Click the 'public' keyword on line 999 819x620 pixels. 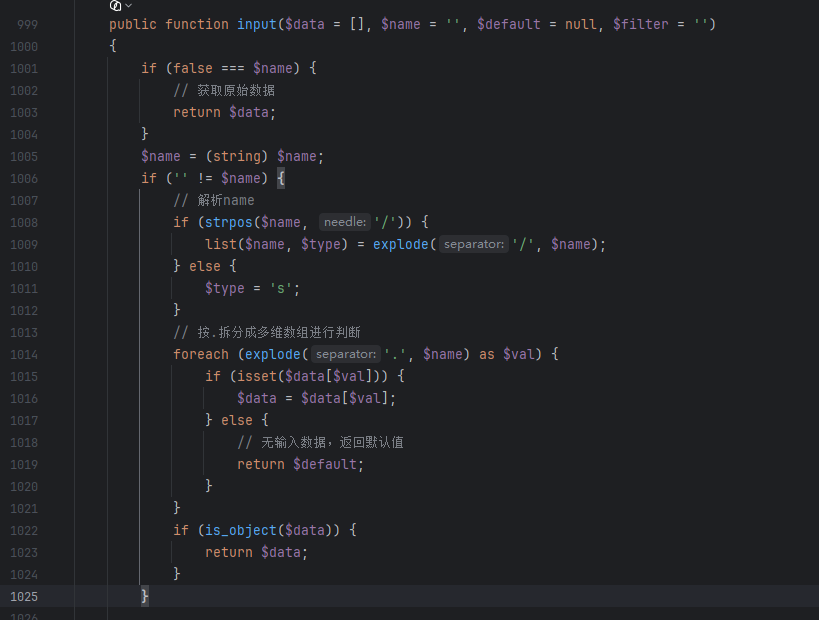click(x=133, y=25)
